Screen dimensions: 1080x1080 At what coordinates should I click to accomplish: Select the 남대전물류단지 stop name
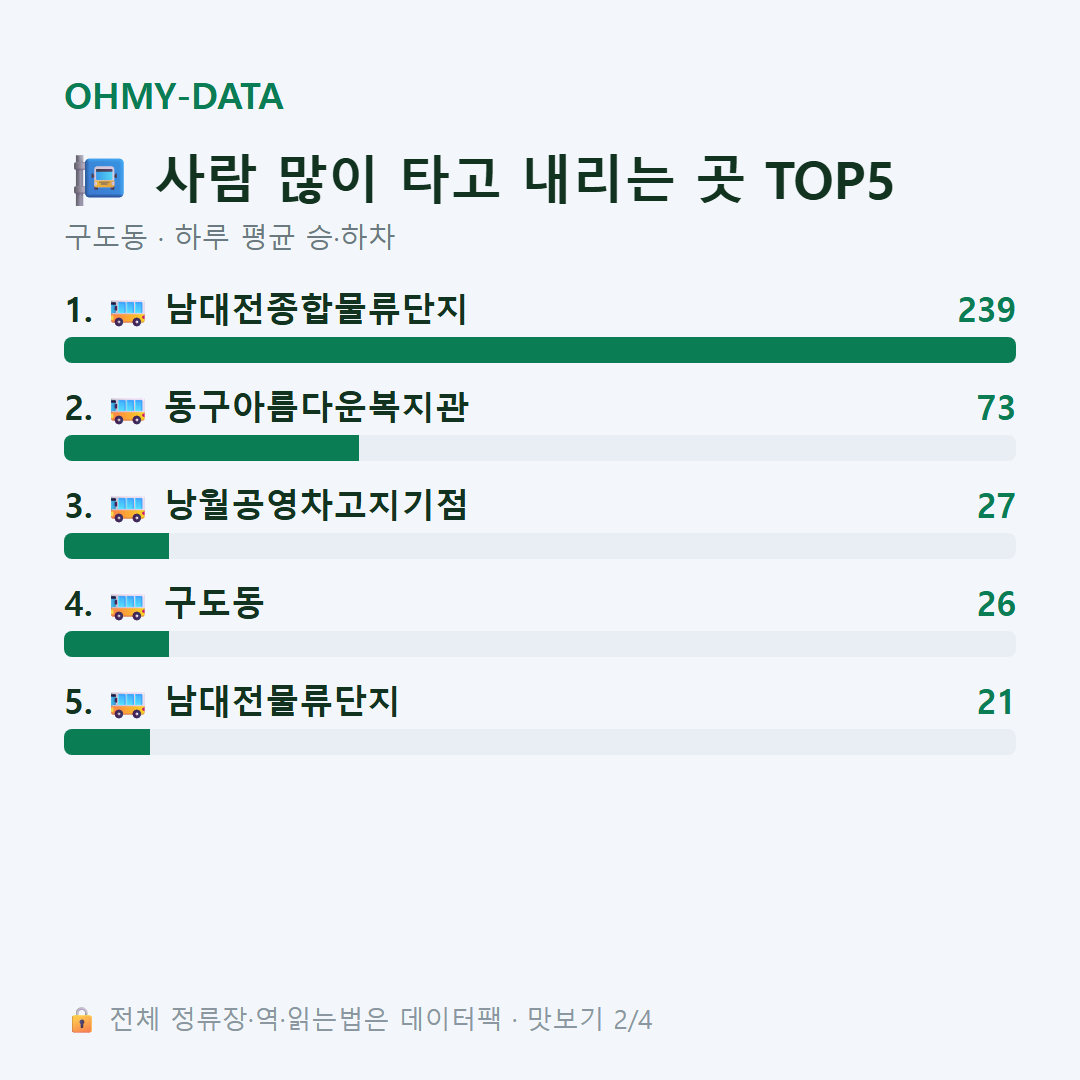point(282,701)
